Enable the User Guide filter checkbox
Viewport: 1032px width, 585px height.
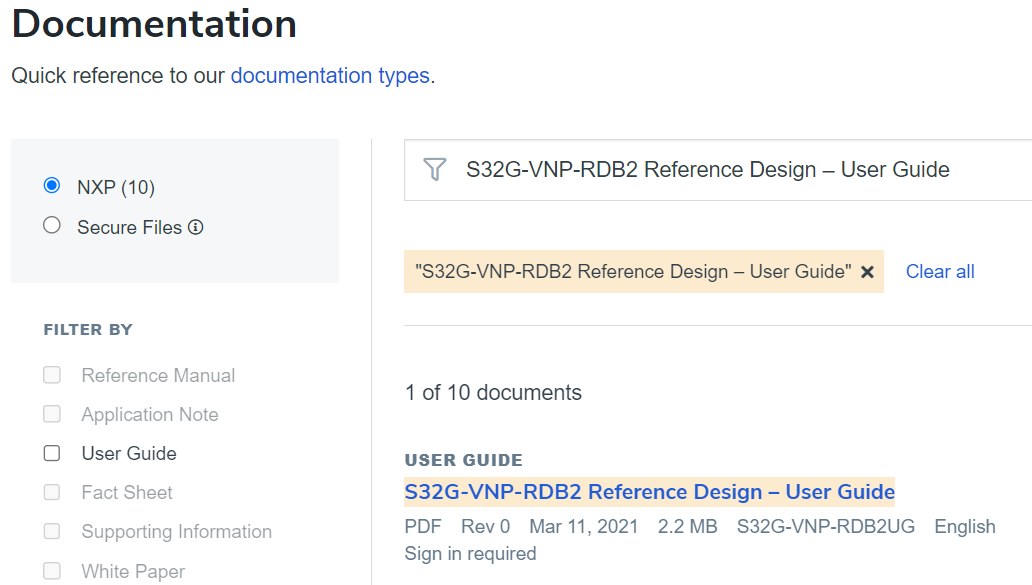point(52,453)
